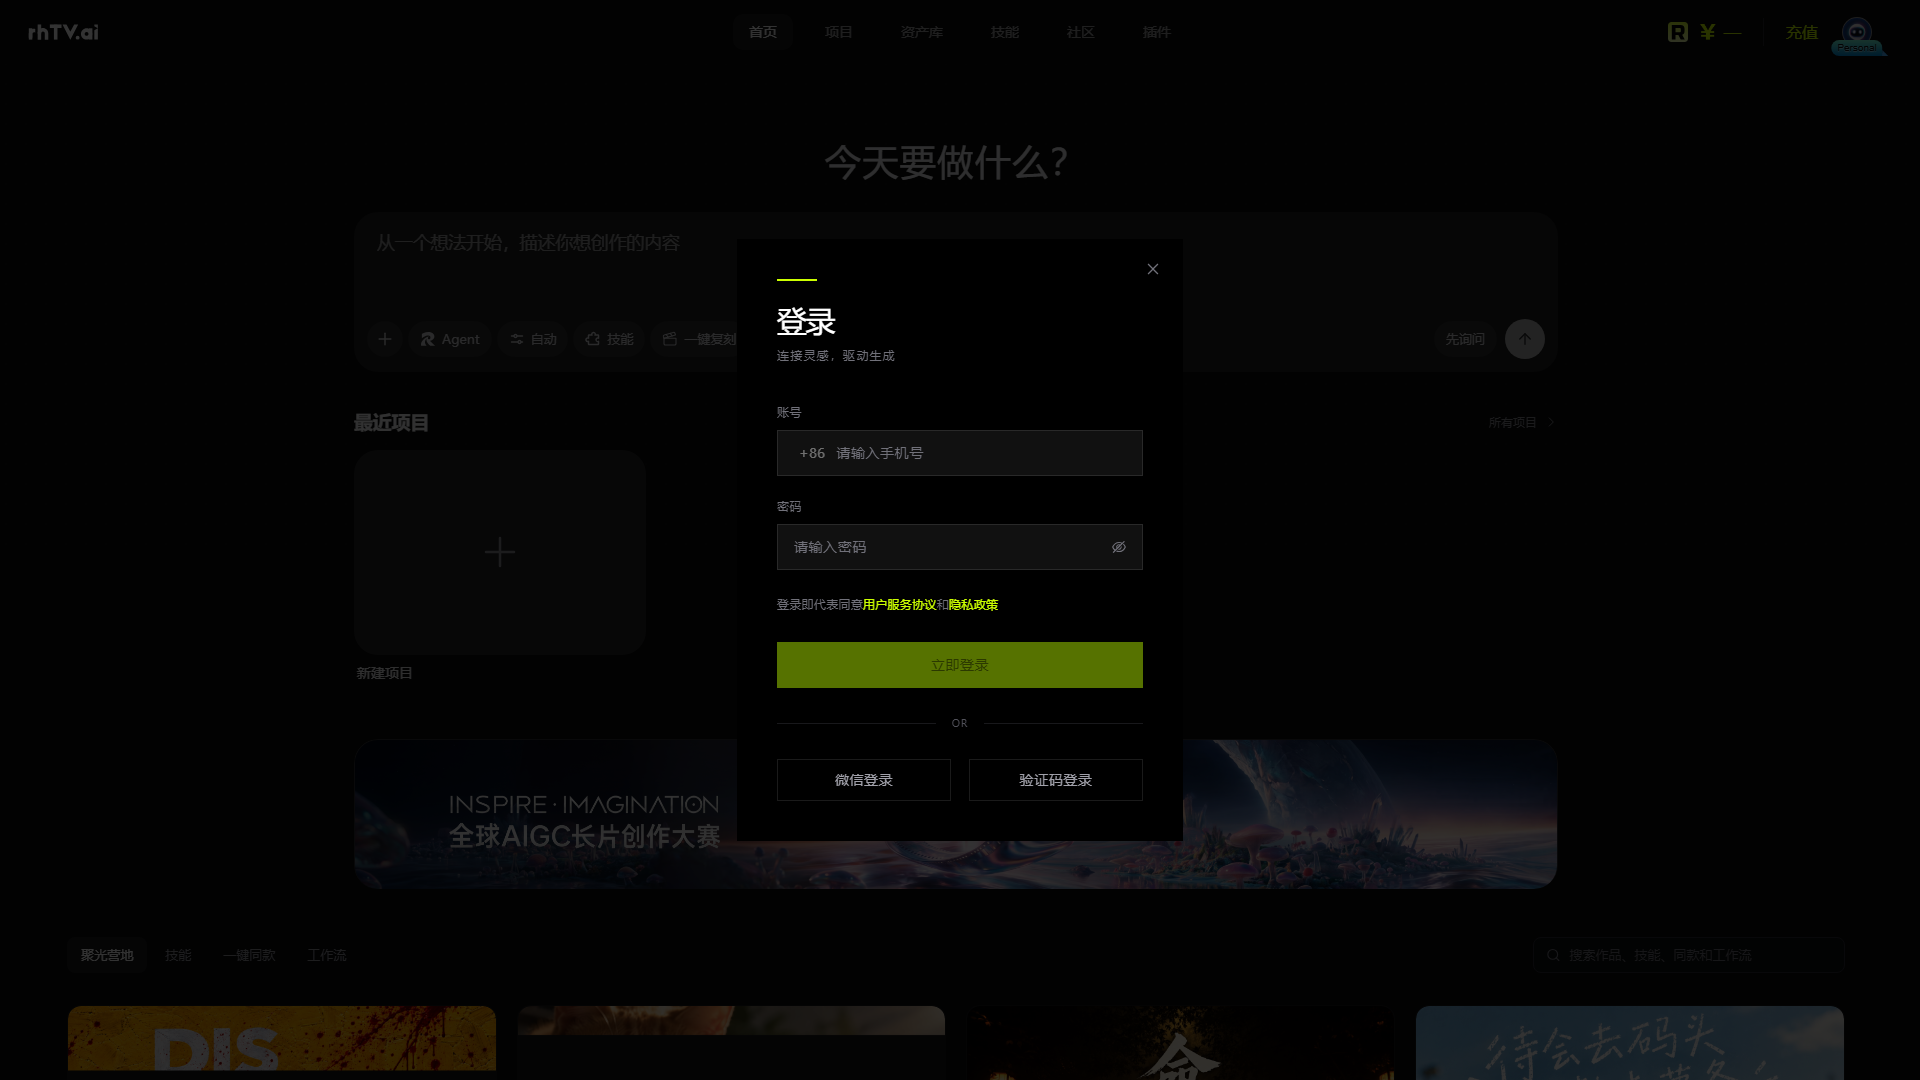Toggle password visibility eye icon
Viewport: 1920px width, 1080px height.
pos(1119,547)
